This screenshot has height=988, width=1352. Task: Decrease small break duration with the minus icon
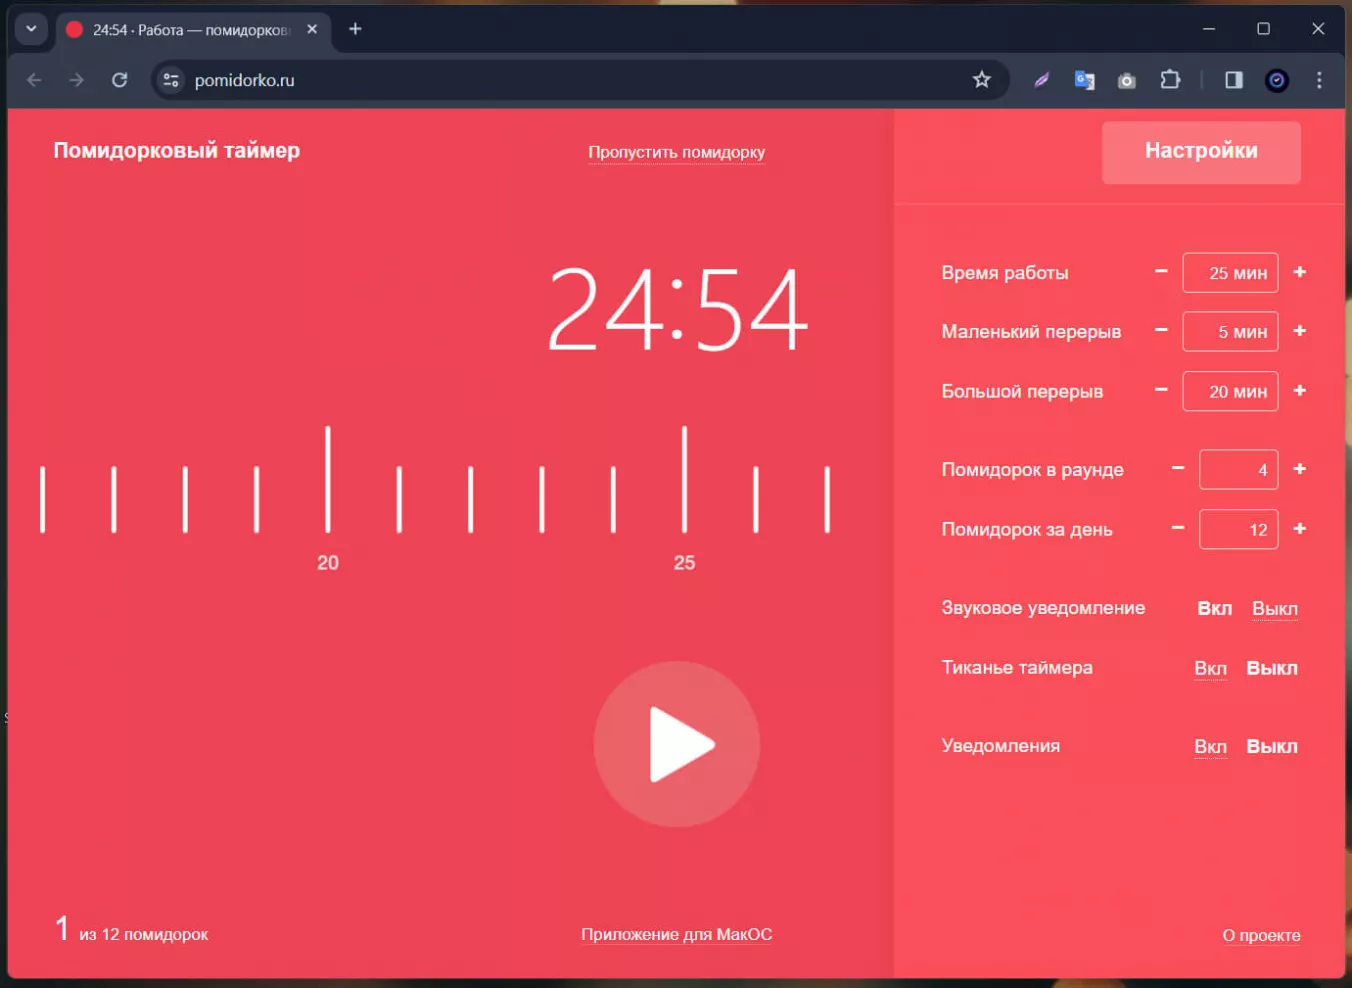click(1161, 330)
